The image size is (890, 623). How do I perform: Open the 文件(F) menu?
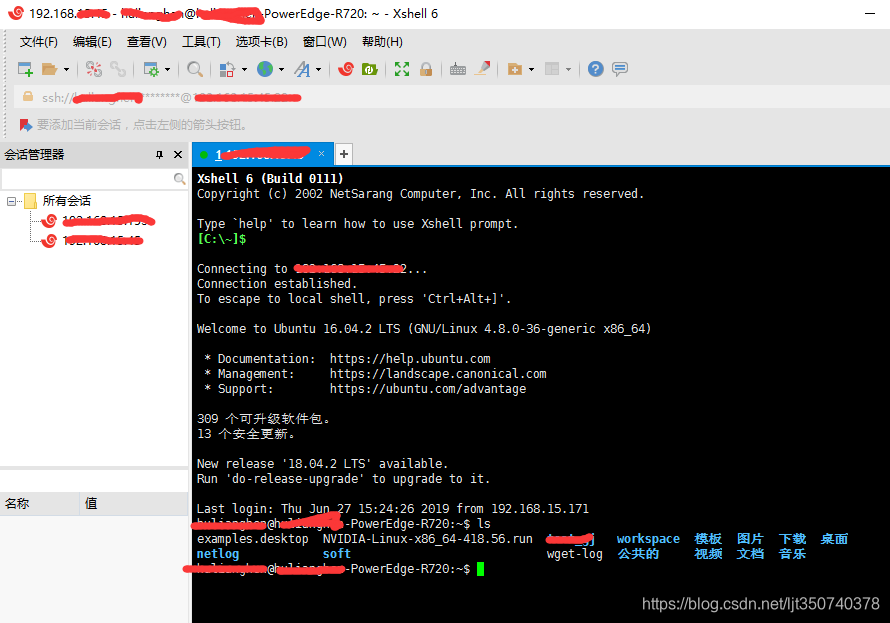click(39, 42)
